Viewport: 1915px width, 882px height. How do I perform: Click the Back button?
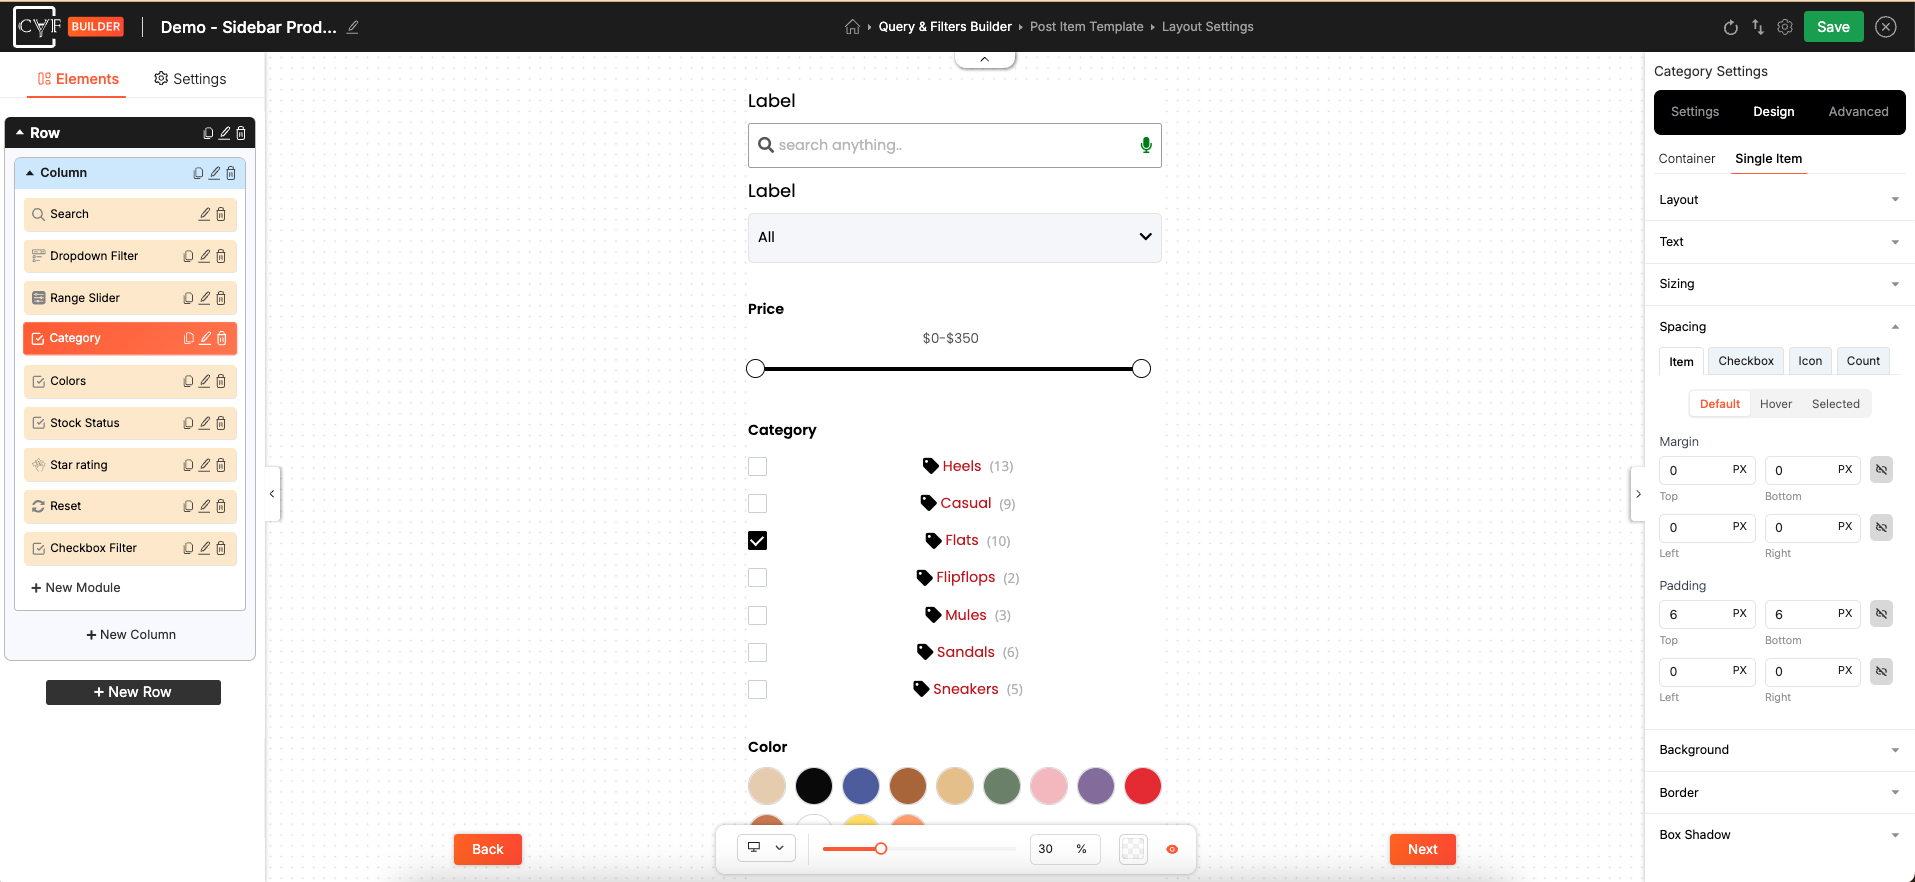487,849
